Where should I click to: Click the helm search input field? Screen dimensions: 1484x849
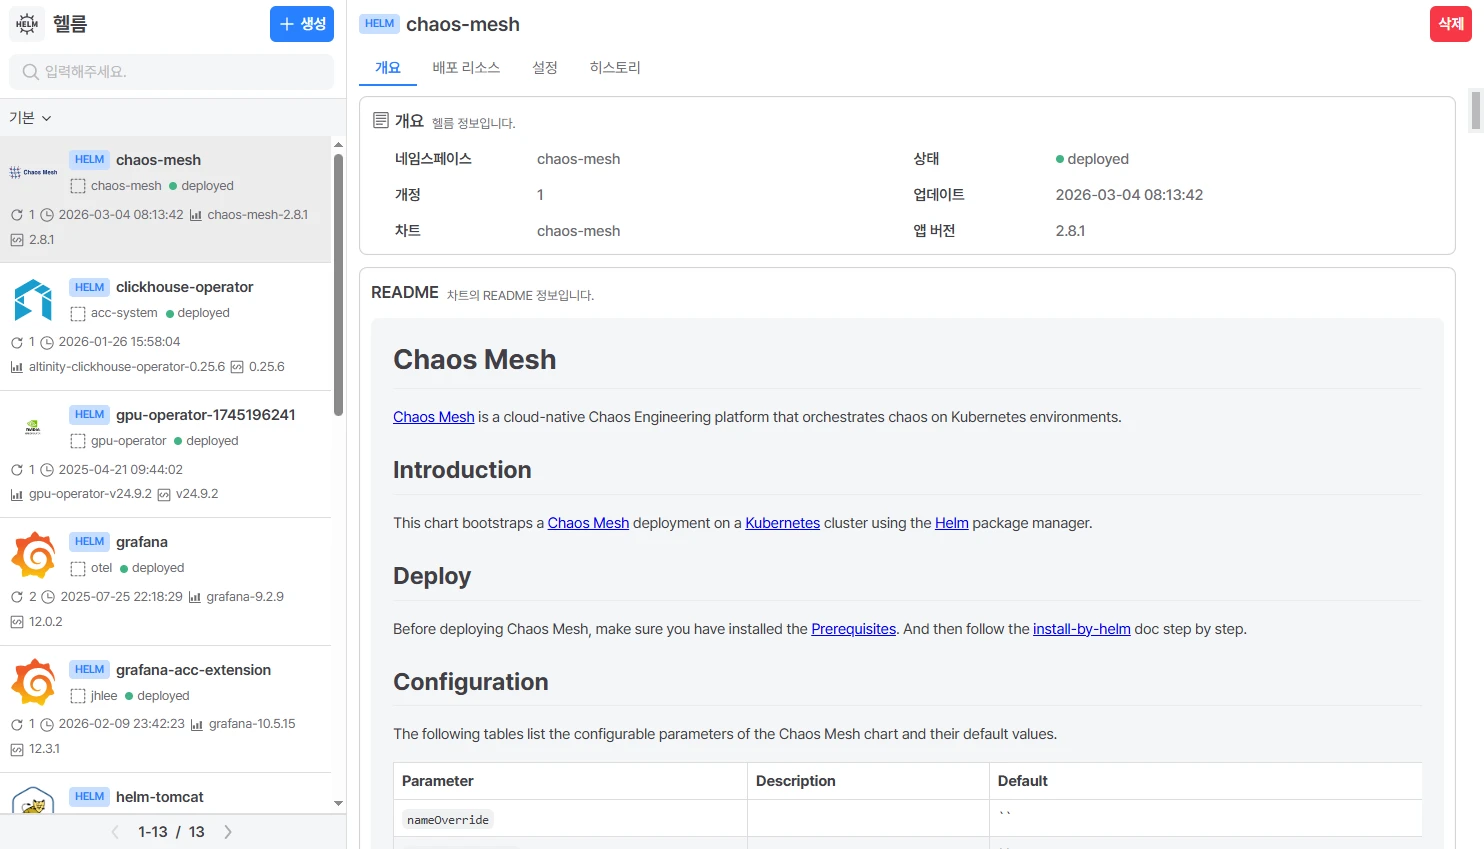pos(171,72)
